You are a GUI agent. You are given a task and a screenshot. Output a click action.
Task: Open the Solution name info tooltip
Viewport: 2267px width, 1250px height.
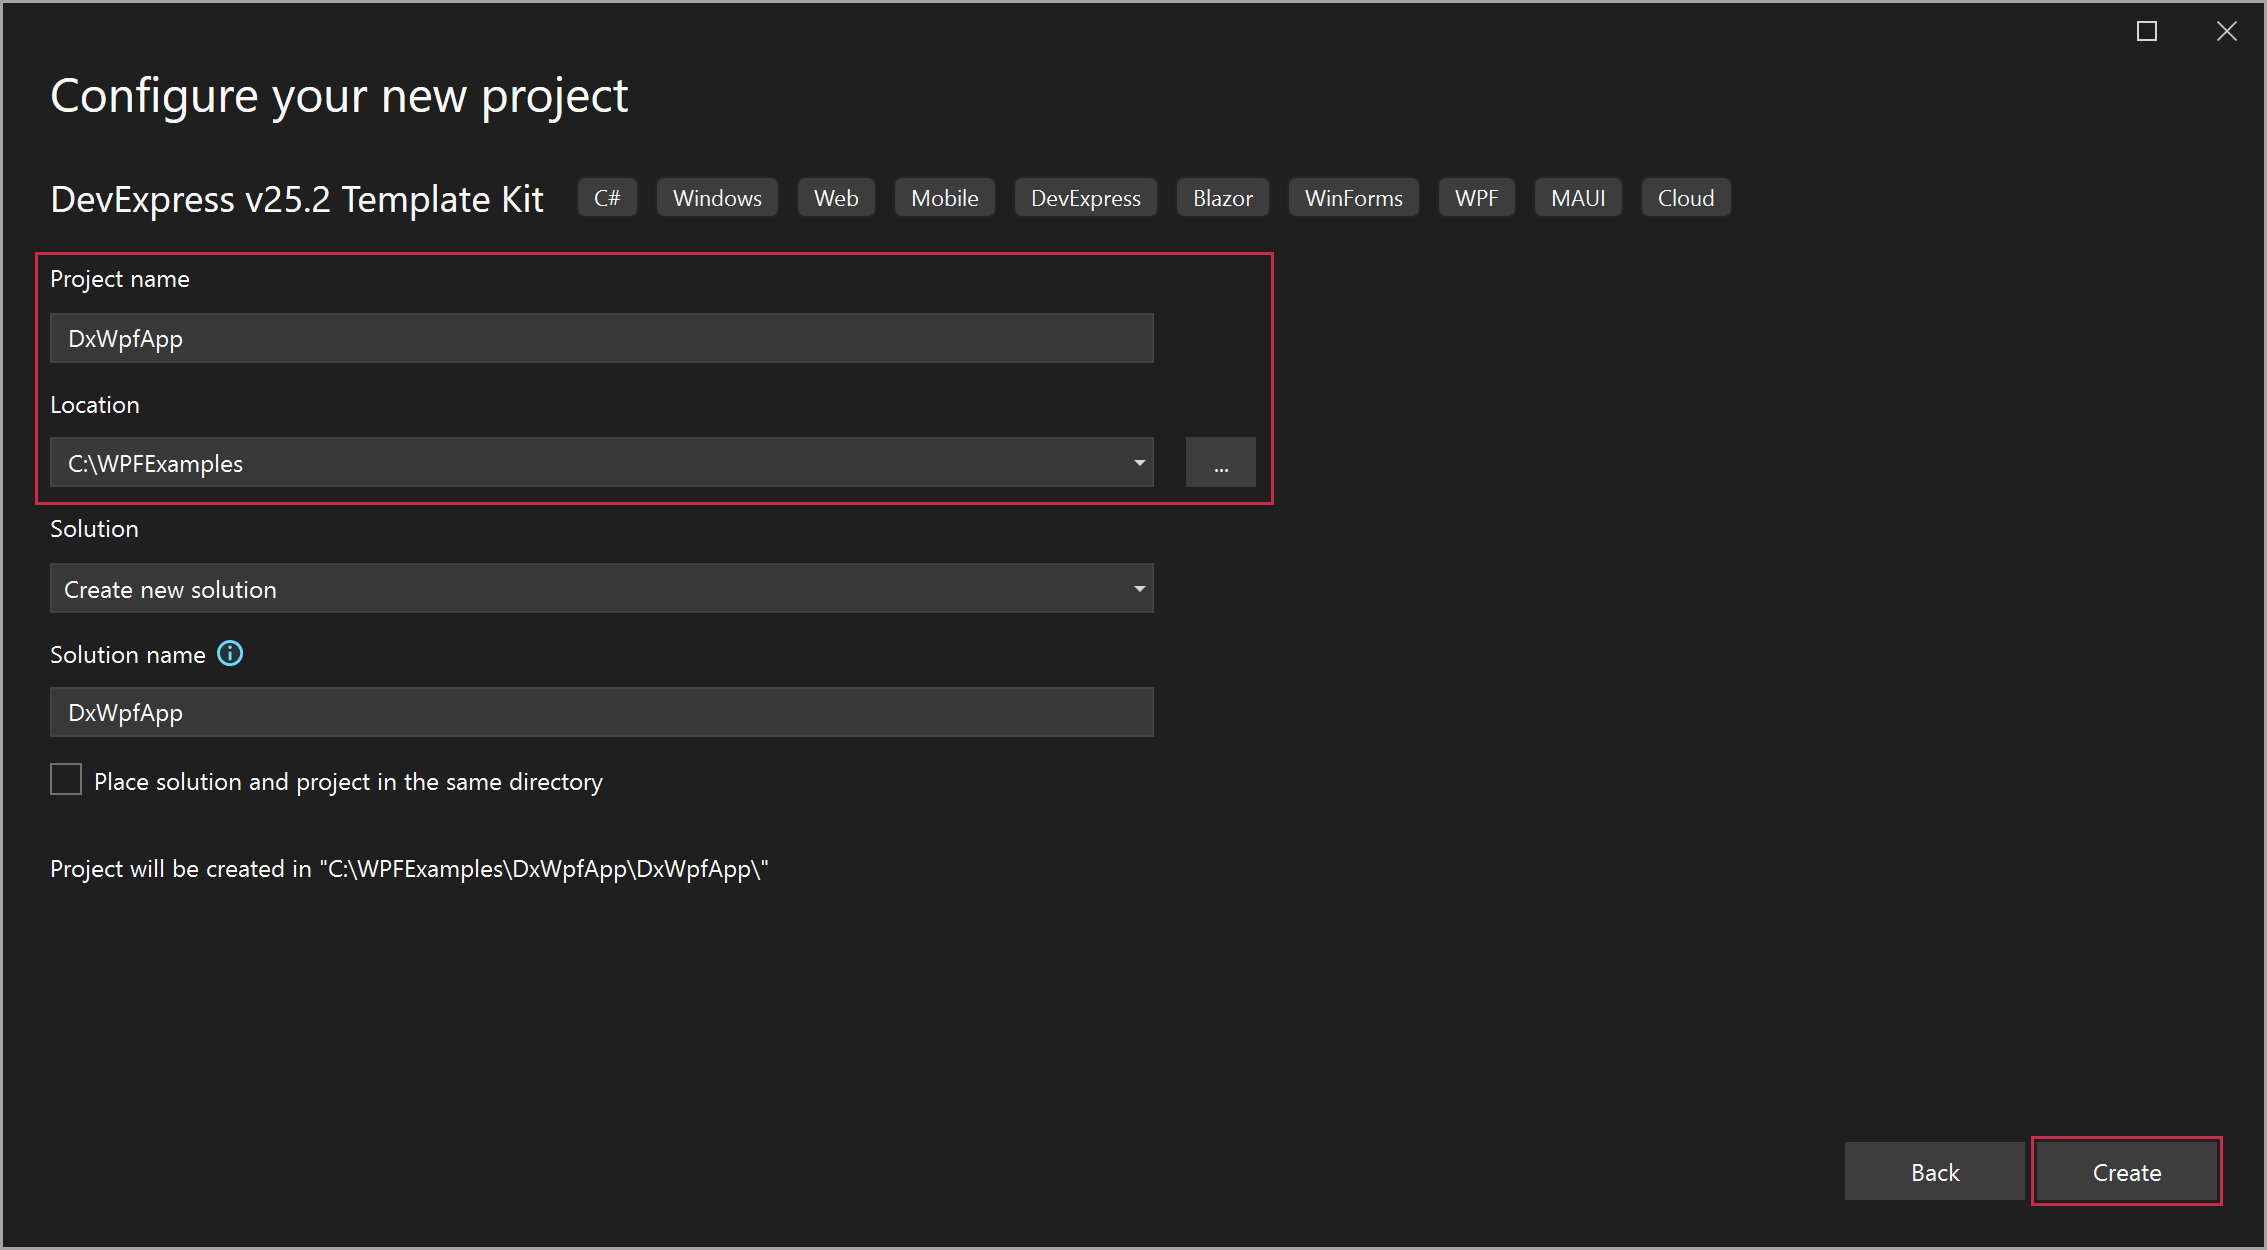click(229, 653)
